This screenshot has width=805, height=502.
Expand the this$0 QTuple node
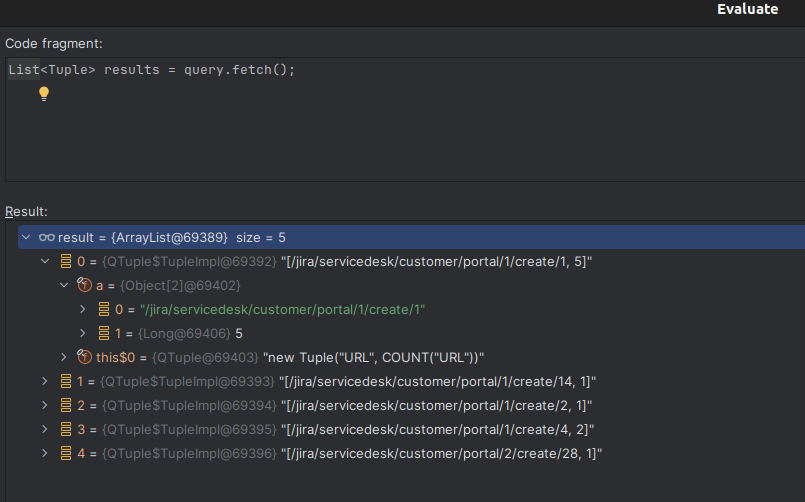point(64,357)
